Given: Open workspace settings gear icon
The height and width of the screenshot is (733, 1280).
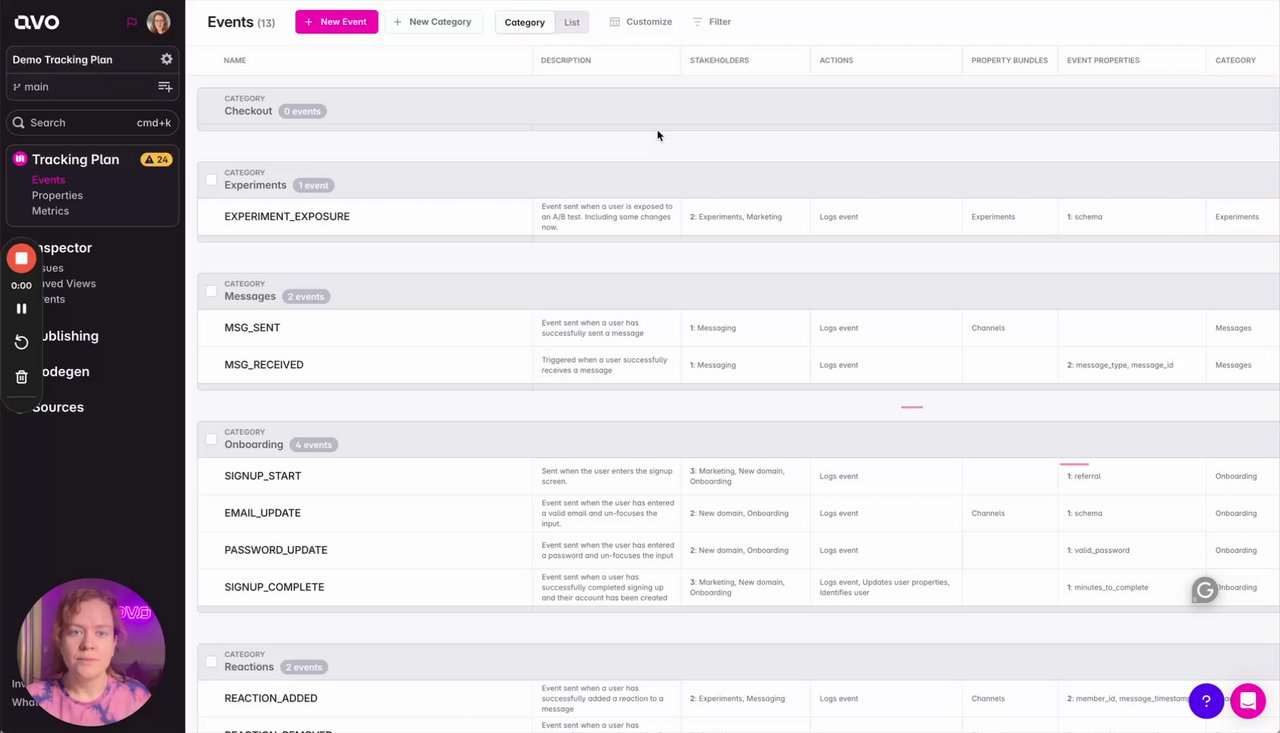Looking at the screenshot, I should [166, 59].
